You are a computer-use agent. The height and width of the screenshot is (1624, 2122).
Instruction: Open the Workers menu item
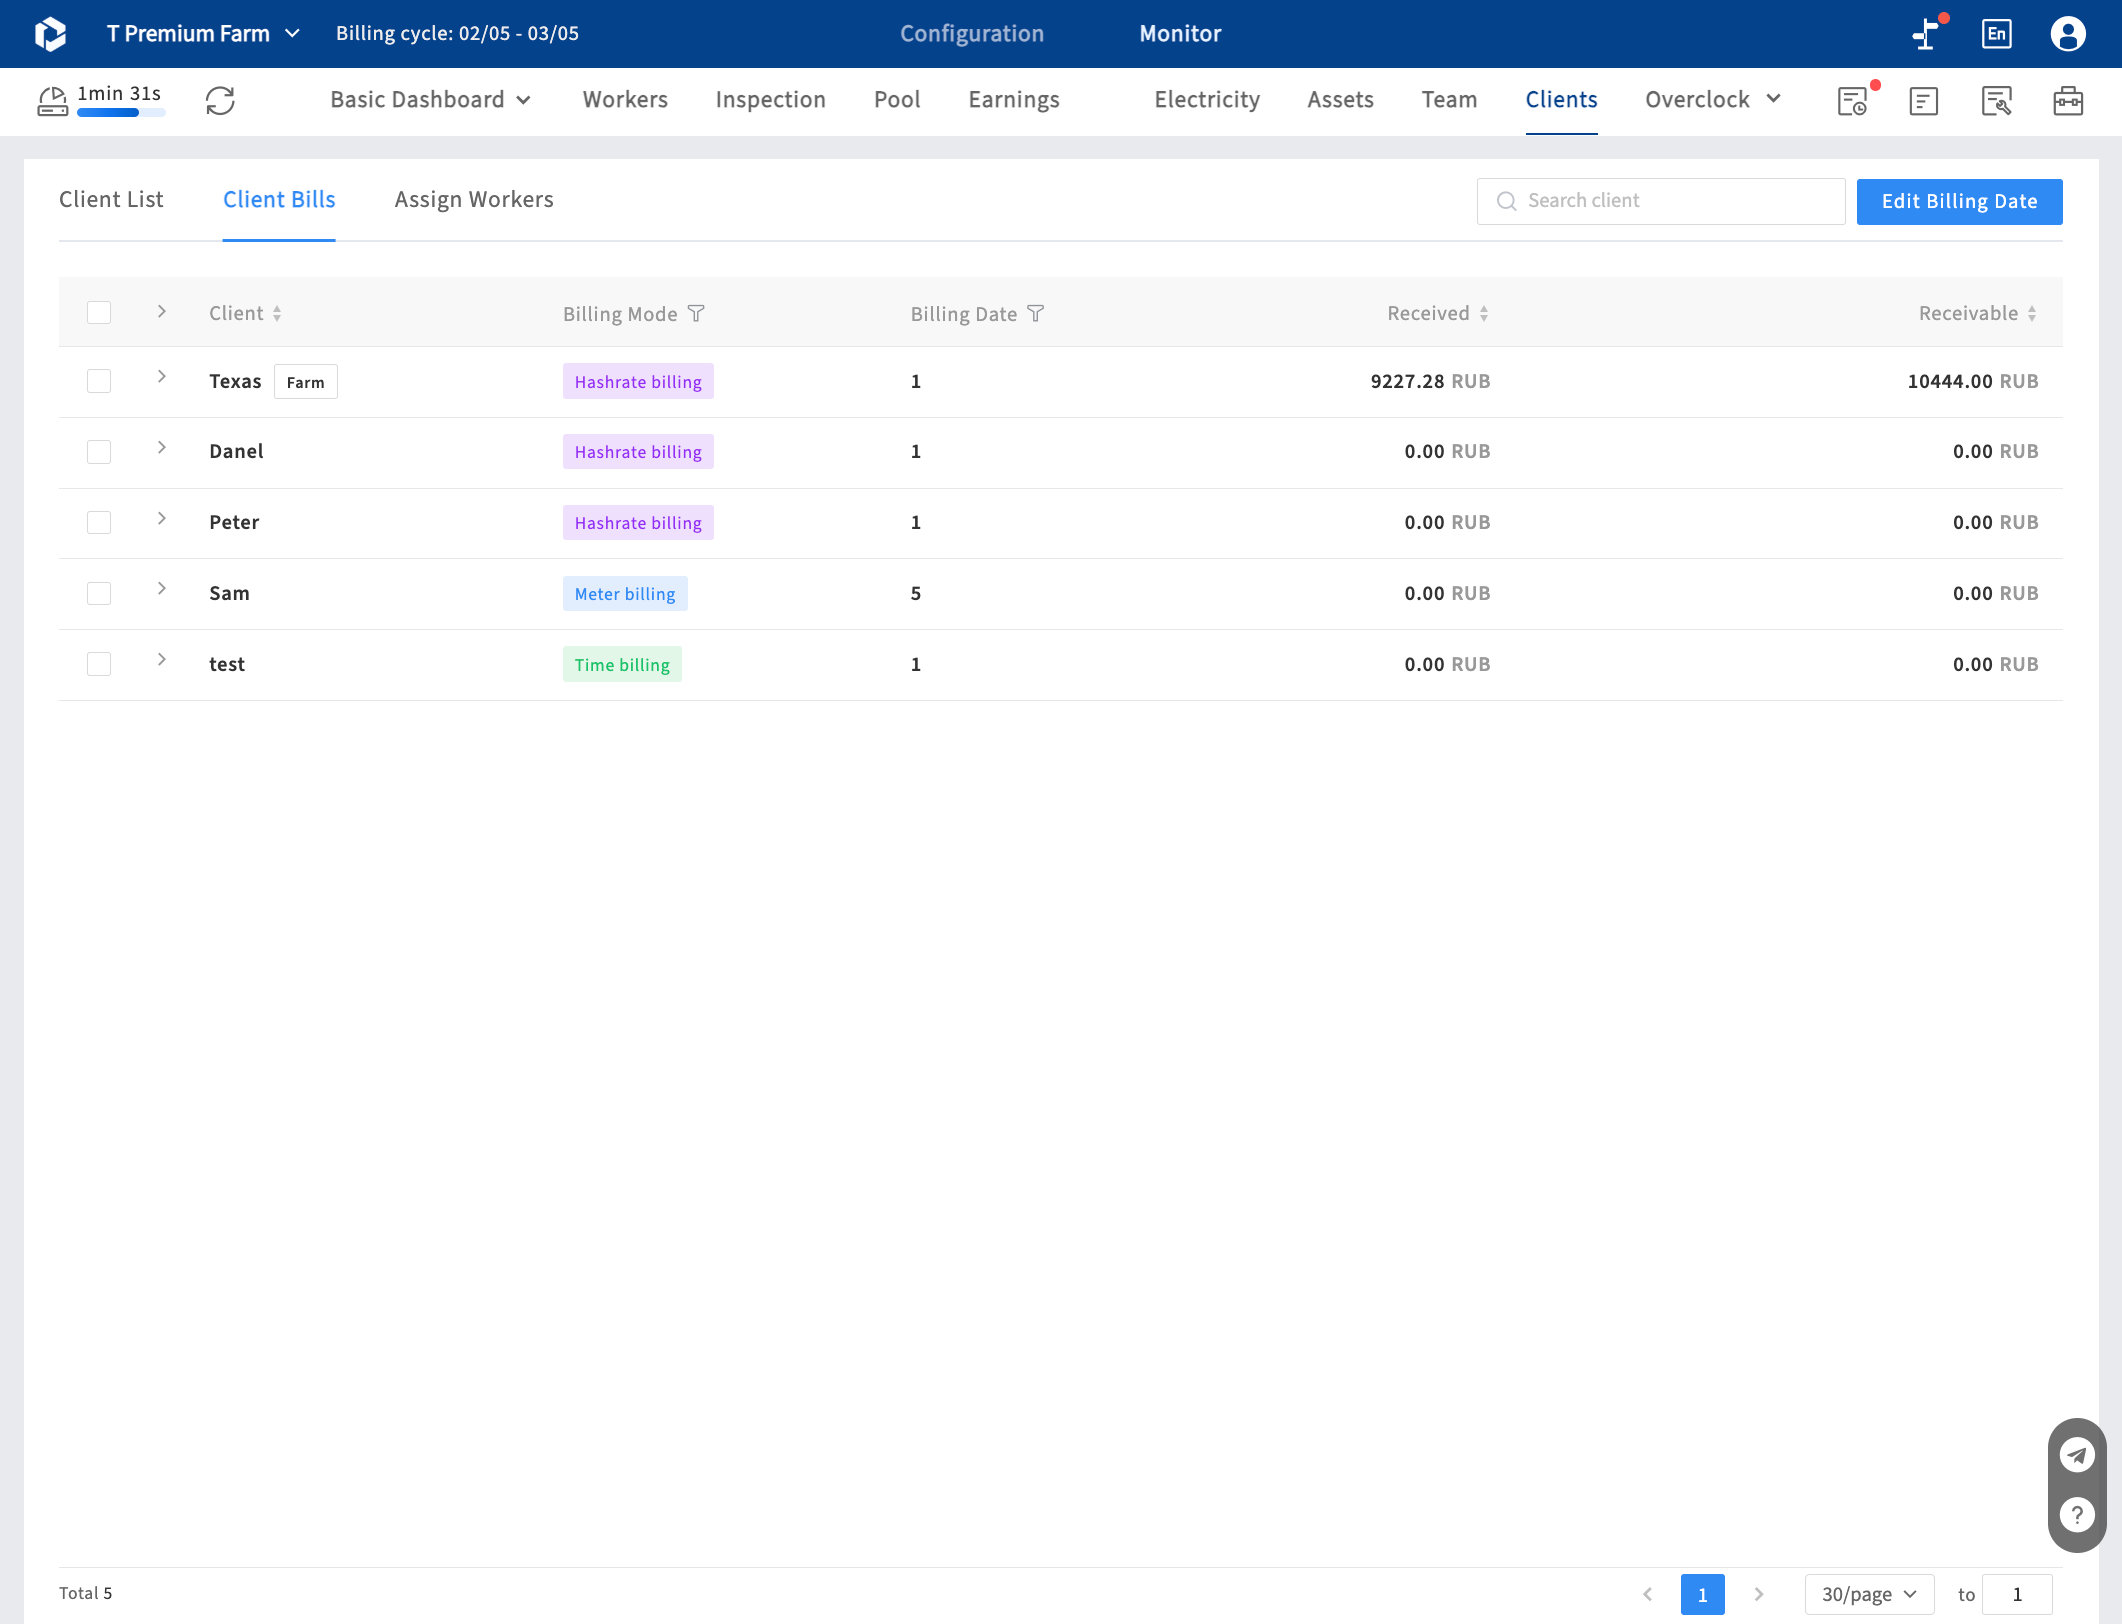[625, 100]
